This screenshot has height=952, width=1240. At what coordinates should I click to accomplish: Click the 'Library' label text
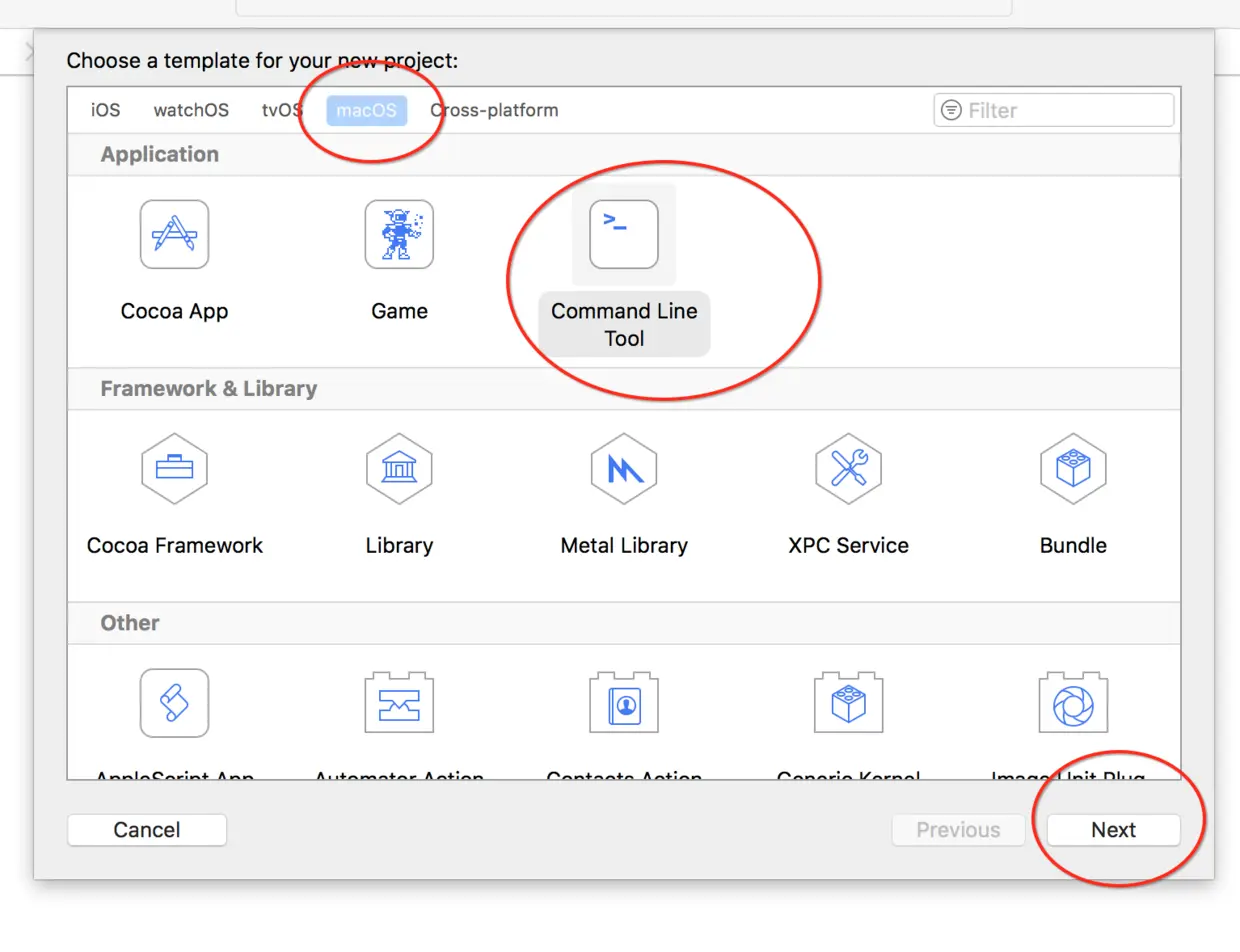click(x=399, y=545)
